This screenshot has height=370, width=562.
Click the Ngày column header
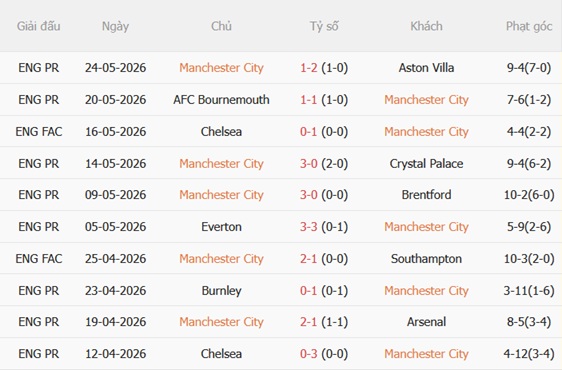coord(115,27)
